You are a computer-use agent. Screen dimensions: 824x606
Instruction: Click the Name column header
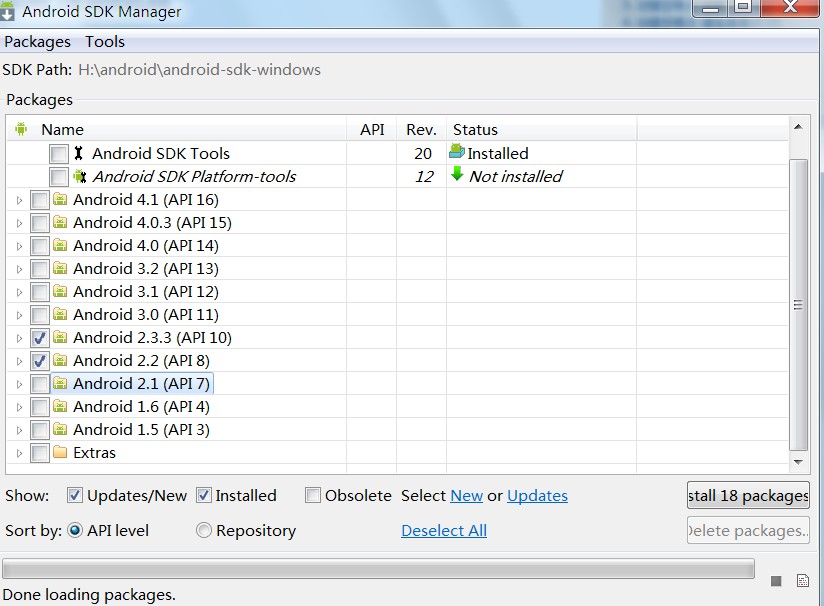click(x=177, y=129)
